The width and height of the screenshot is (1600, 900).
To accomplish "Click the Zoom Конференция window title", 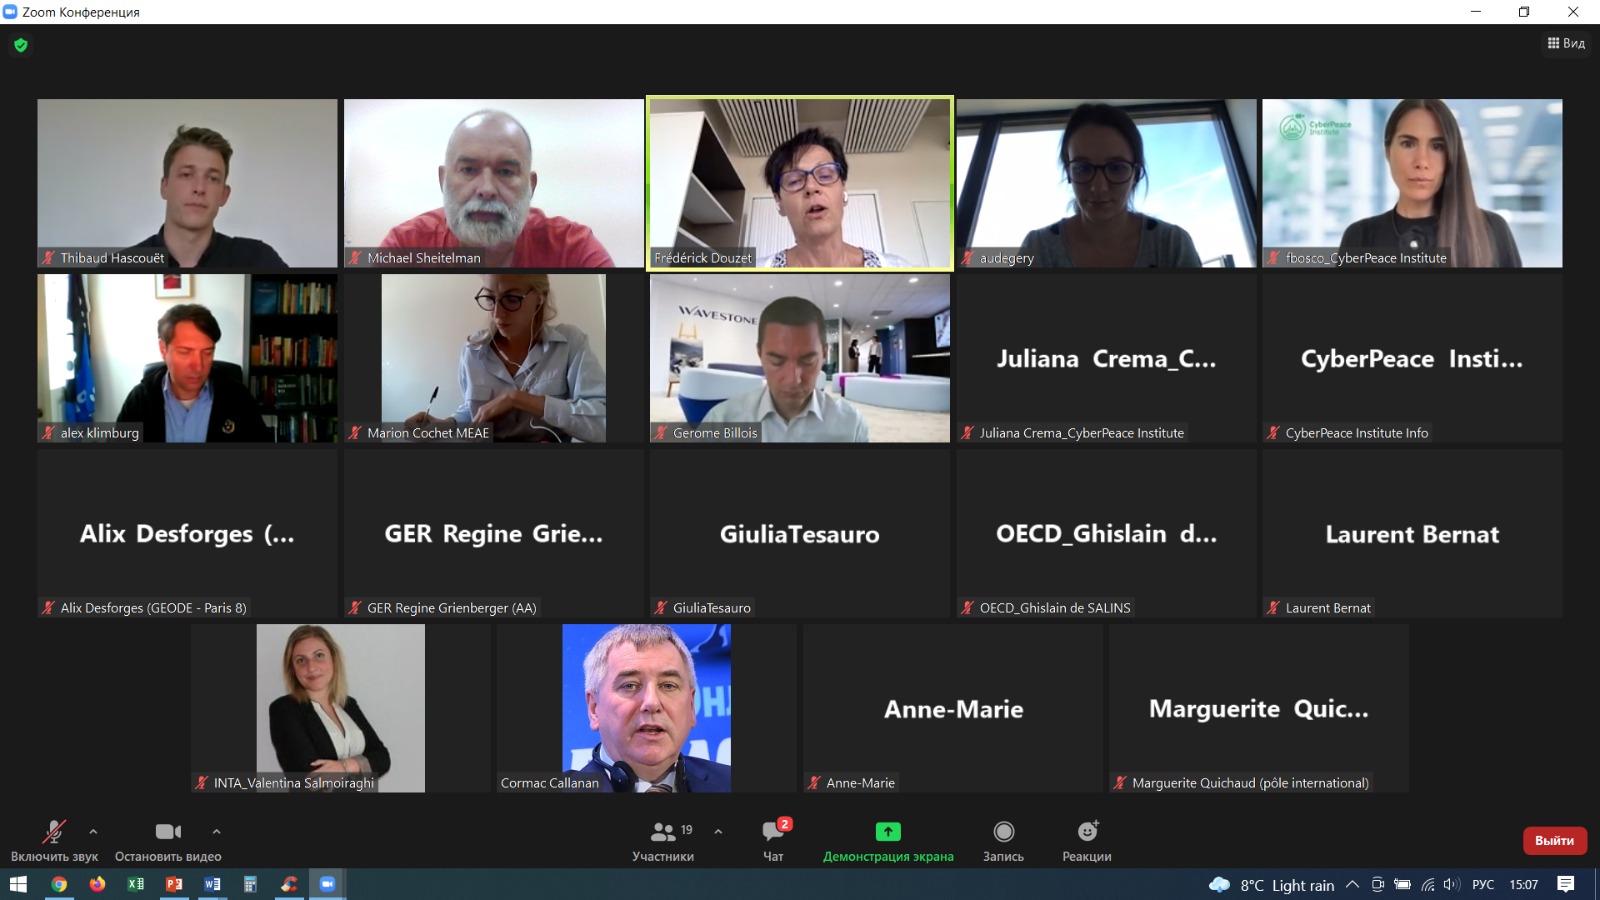I will click(81, 12).
